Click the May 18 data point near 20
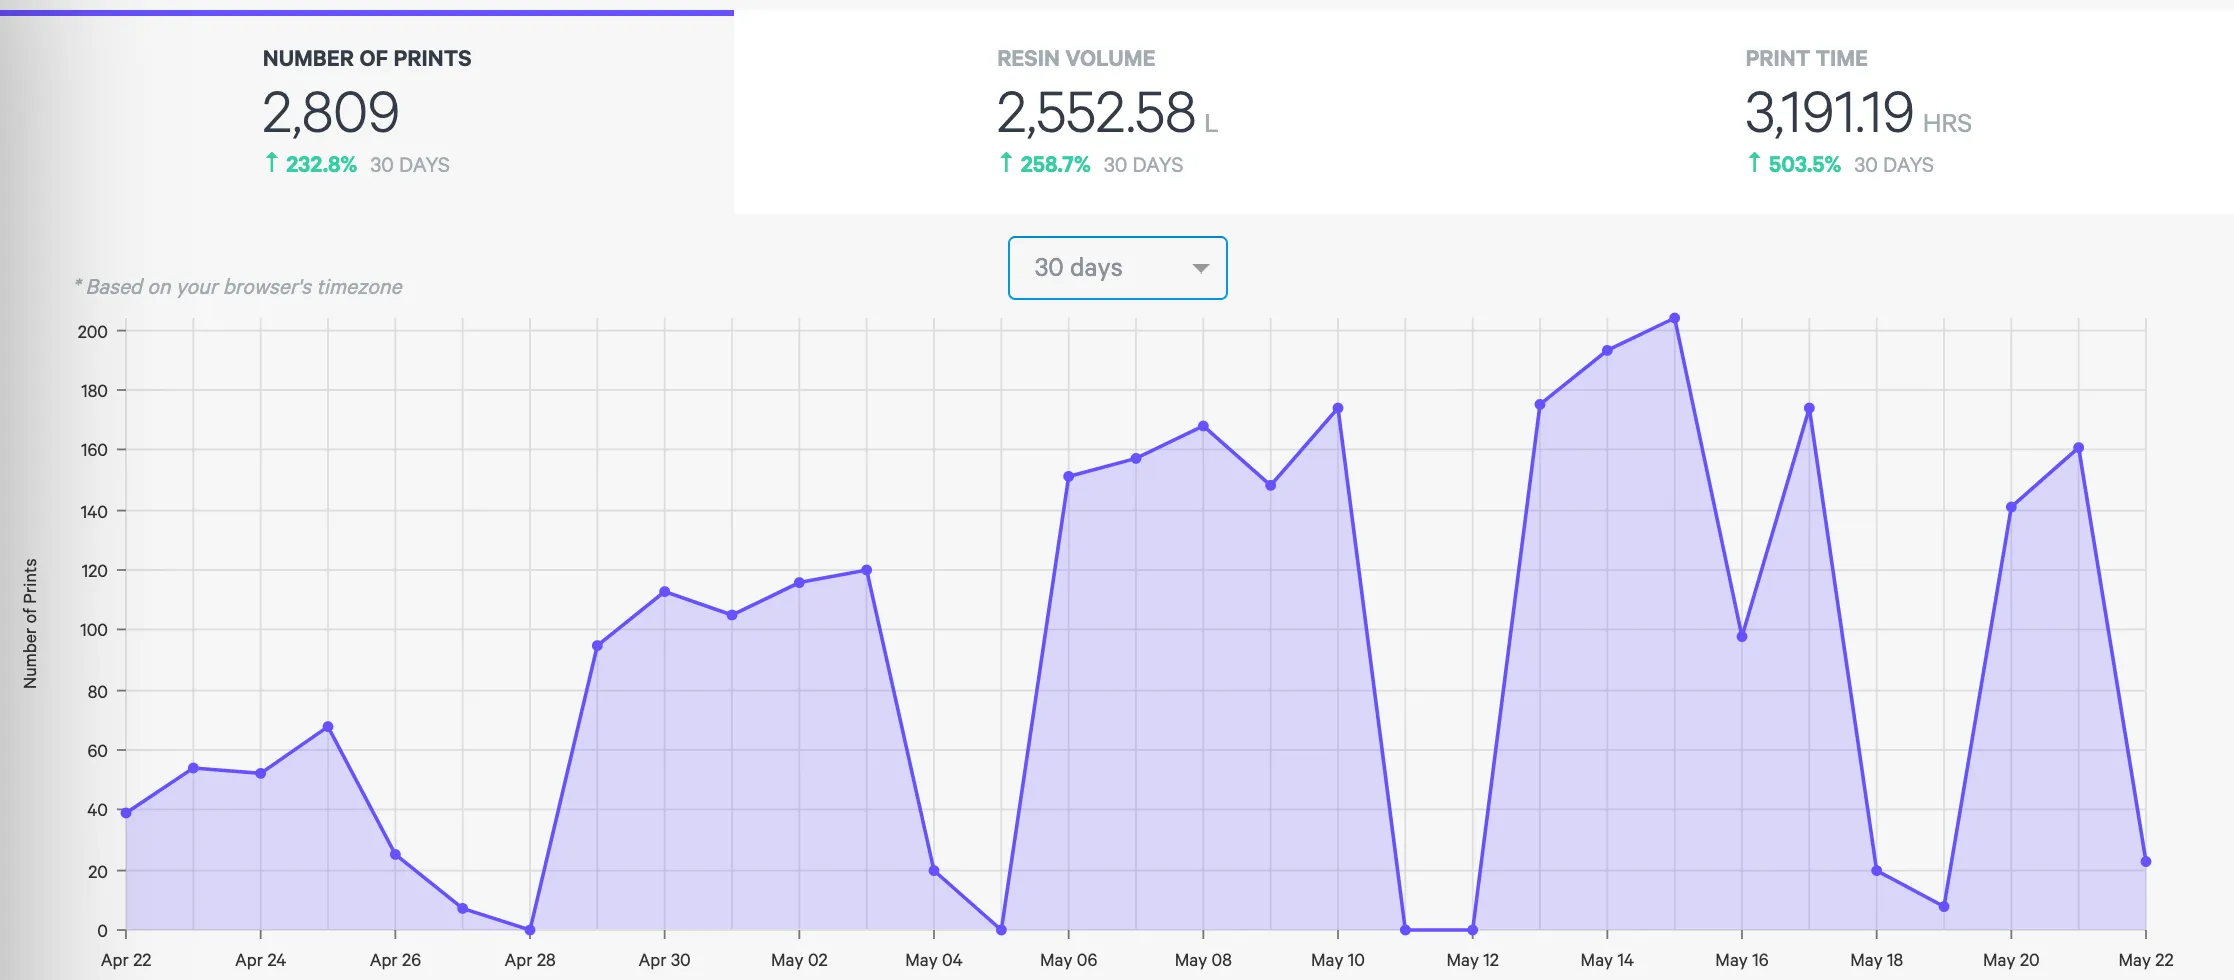This screenshot has width=2234, height=980. (x=1876, y=871)
